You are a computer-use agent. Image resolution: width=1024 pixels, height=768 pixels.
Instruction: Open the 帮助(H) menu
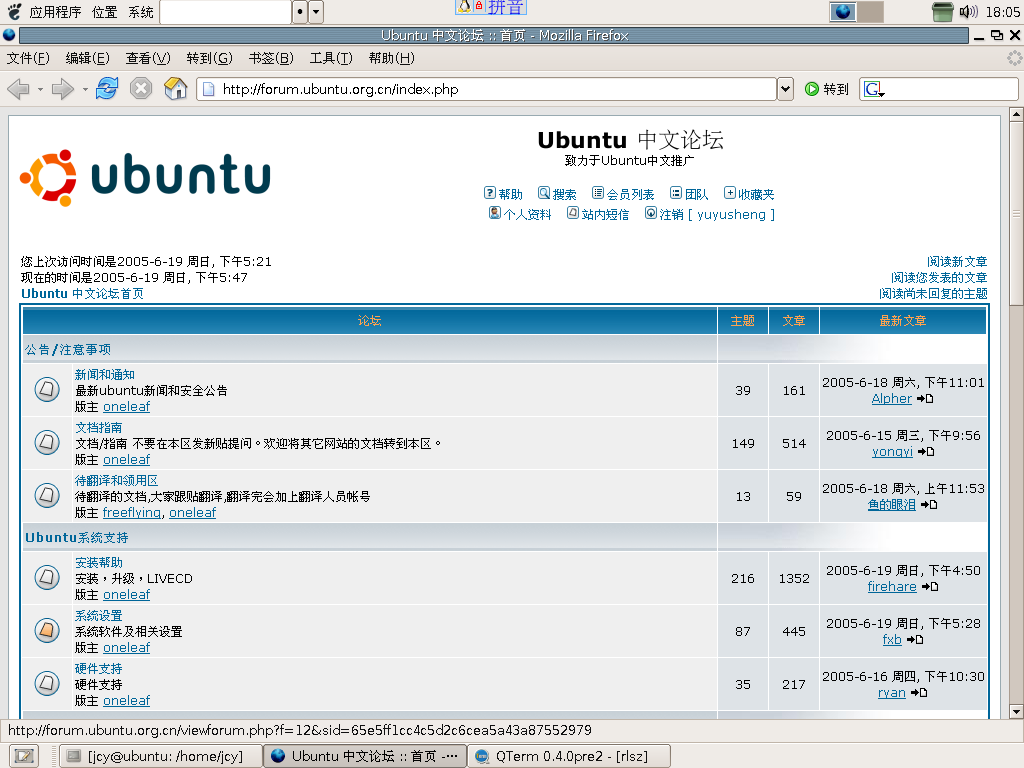[391, 58]
